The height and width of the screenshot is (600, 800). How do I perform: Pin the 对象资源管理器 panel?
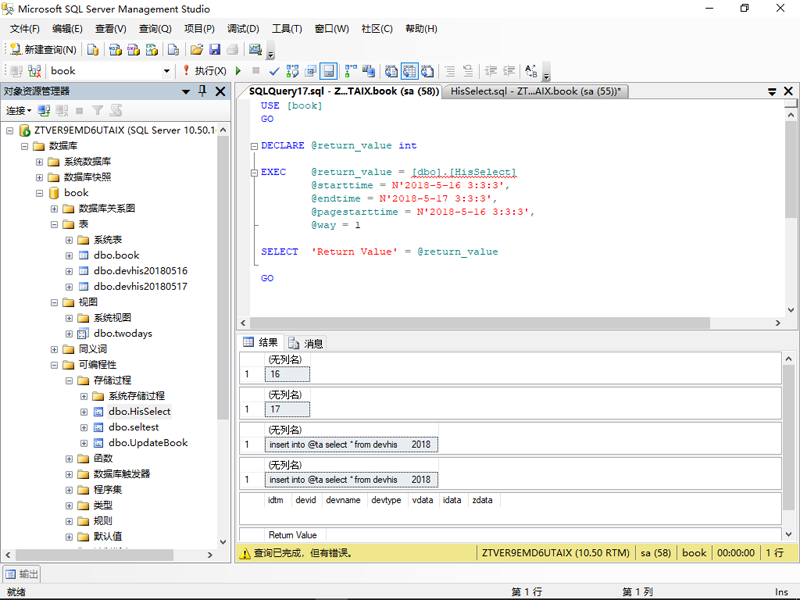[x=203, y=91]
